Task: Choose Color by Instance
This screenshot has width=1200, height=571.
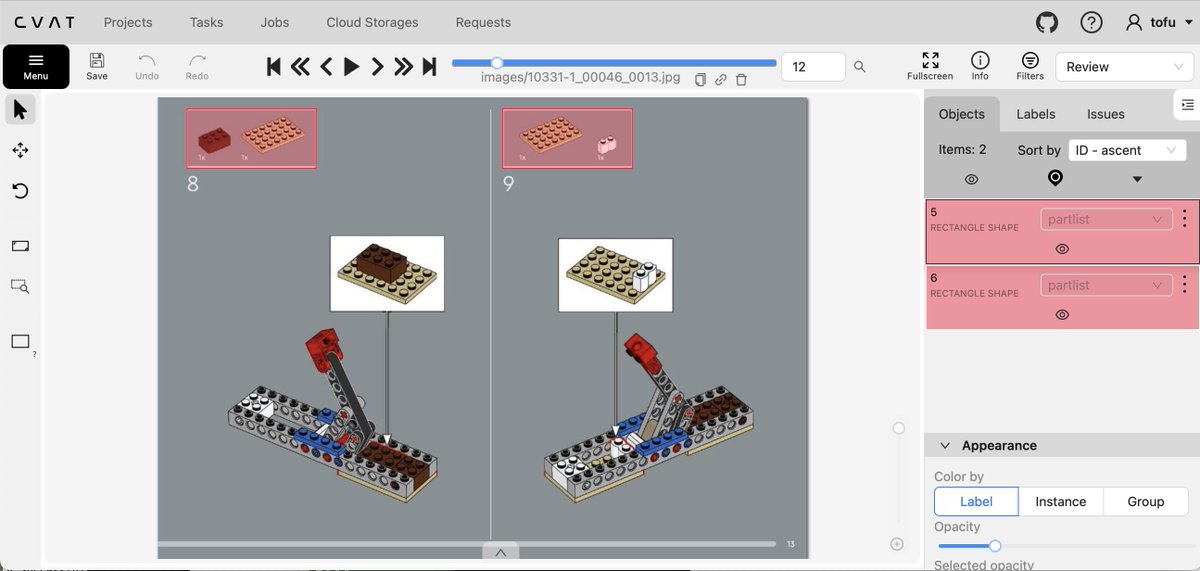Action: (1060, 502)
